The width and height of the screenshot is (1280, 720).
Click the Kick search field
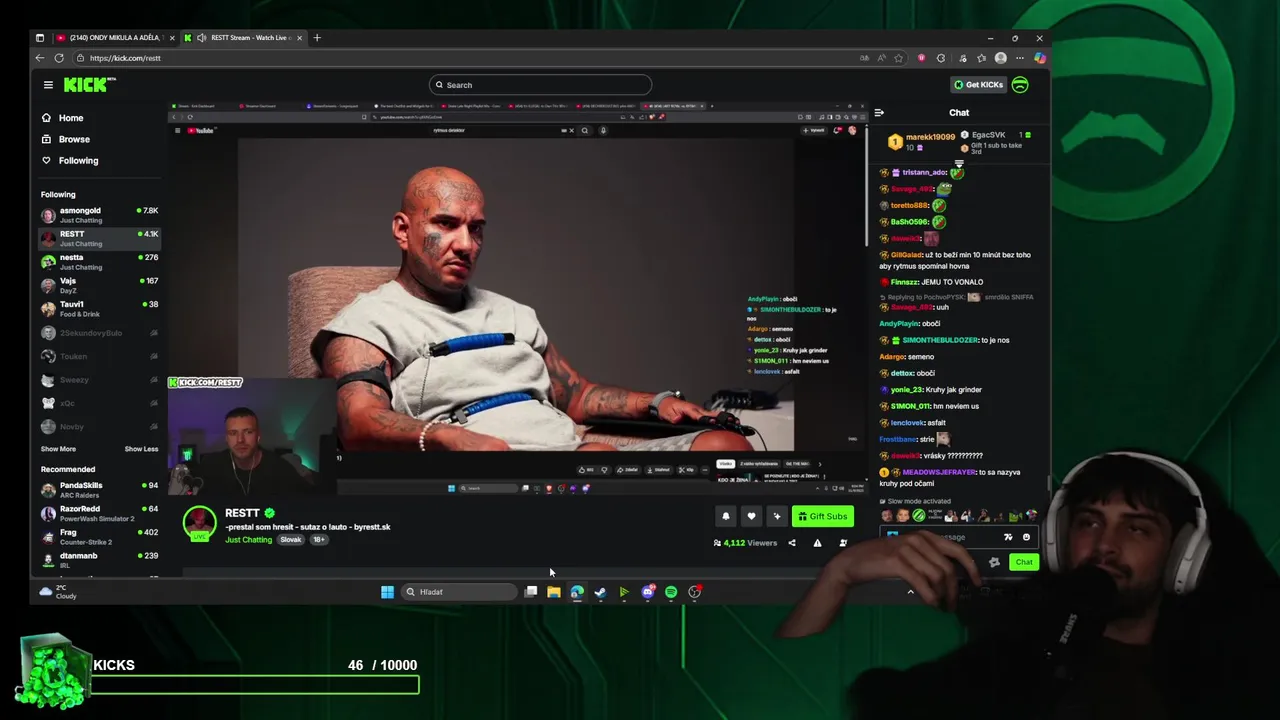[540, 85]
